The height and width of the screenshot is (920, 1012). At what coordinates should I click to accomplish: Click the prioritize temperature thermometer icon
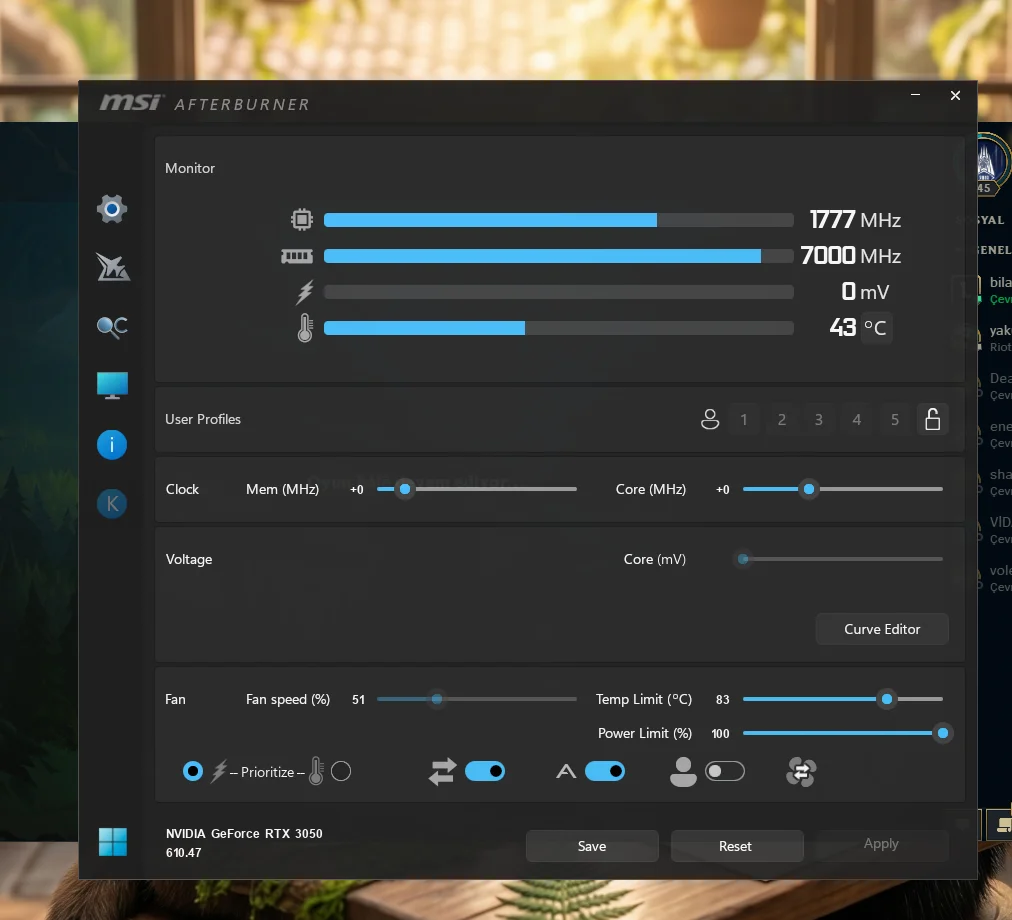(x=316, y=771)
